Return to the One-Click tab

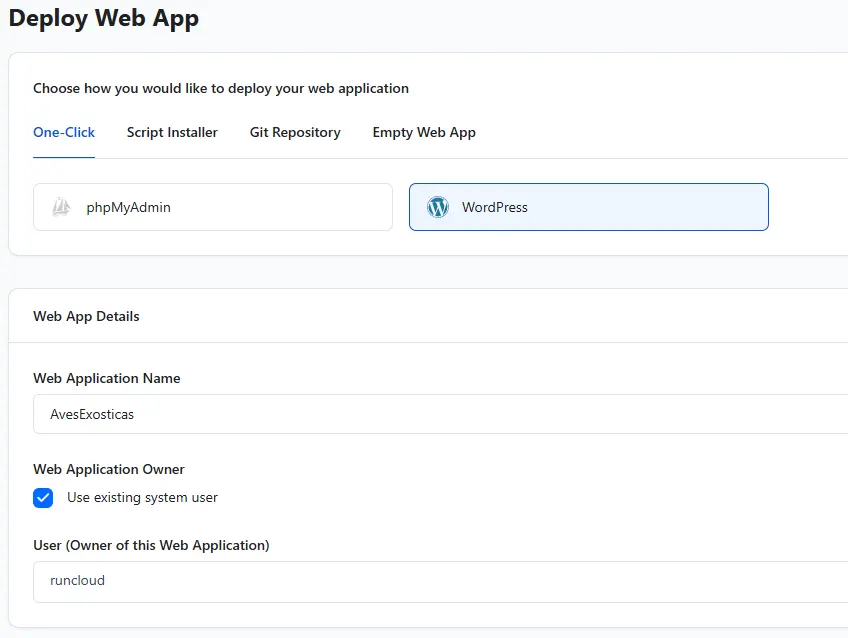63,132
